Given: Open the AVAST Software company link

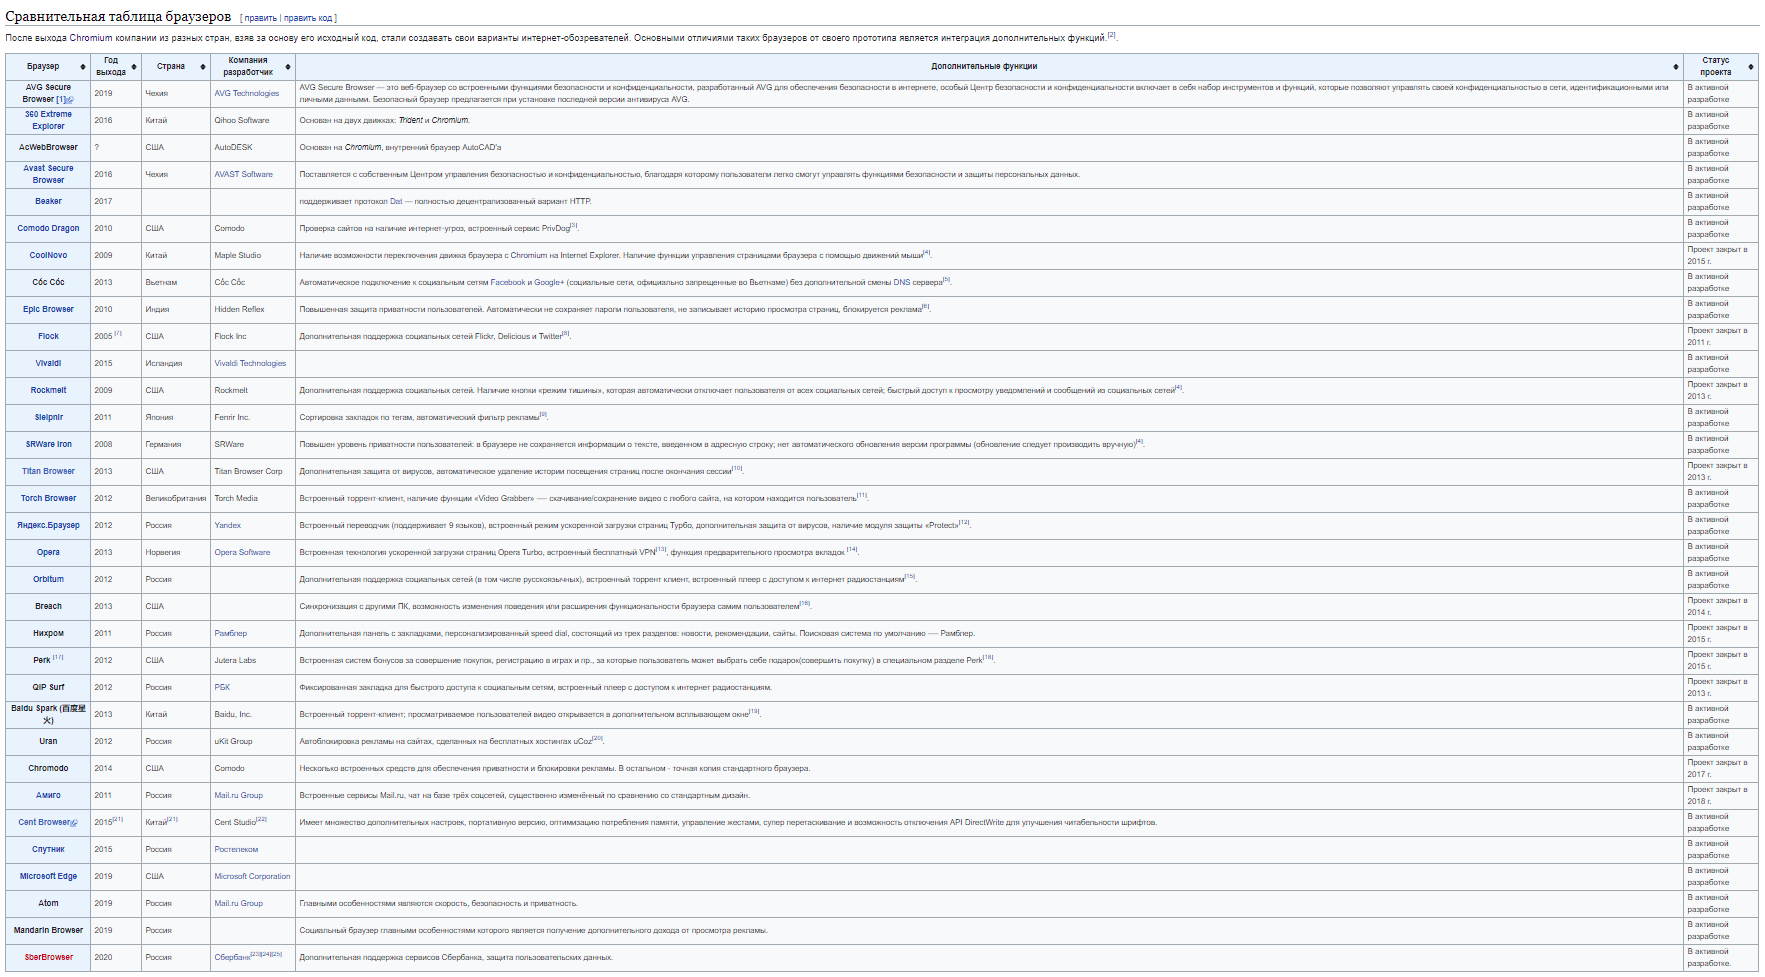Looking at the screenshot, I should click(243, 174).
